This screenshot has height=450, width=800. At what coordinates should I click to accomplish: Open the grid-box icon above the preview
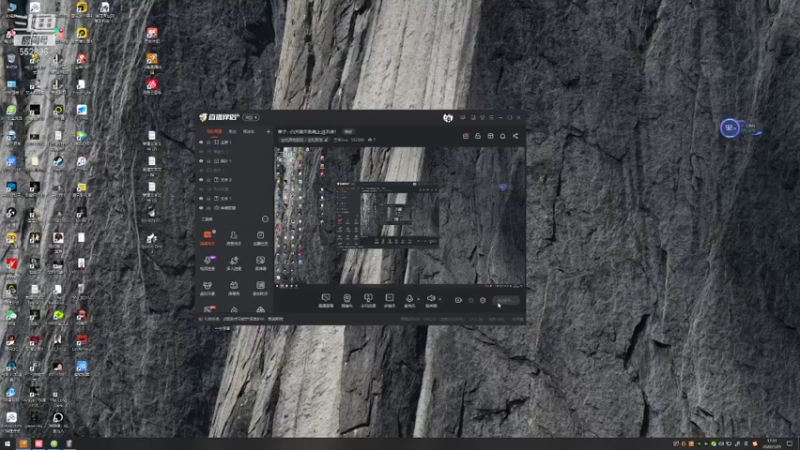[x=490, y=136]
